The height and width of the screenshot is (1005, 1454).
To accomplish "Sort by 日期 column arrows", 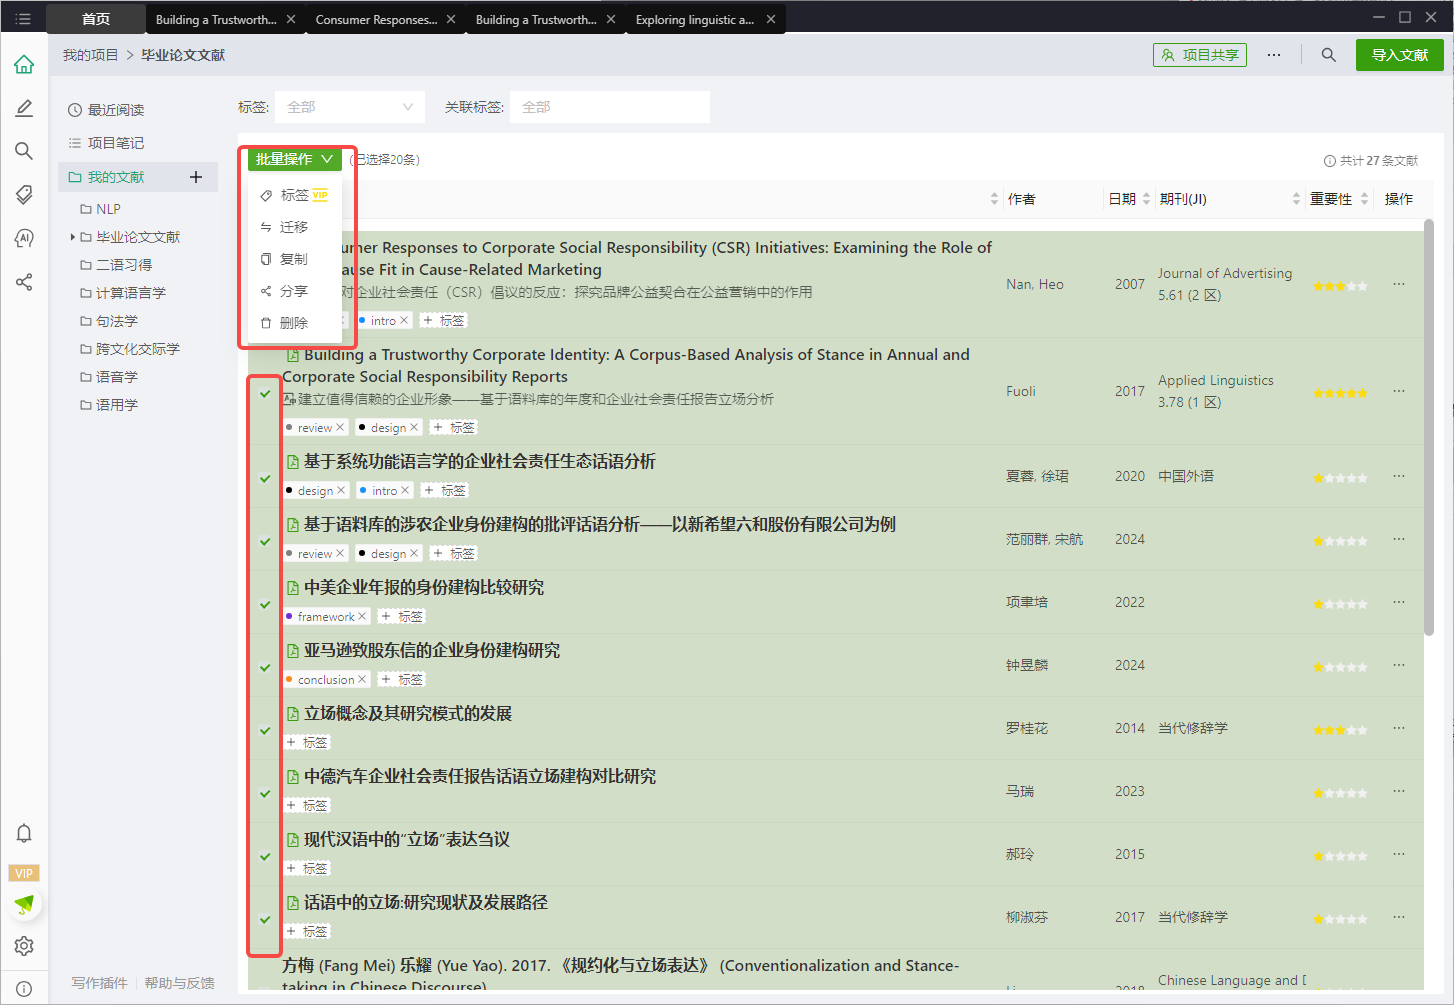I will point(1146,199).
